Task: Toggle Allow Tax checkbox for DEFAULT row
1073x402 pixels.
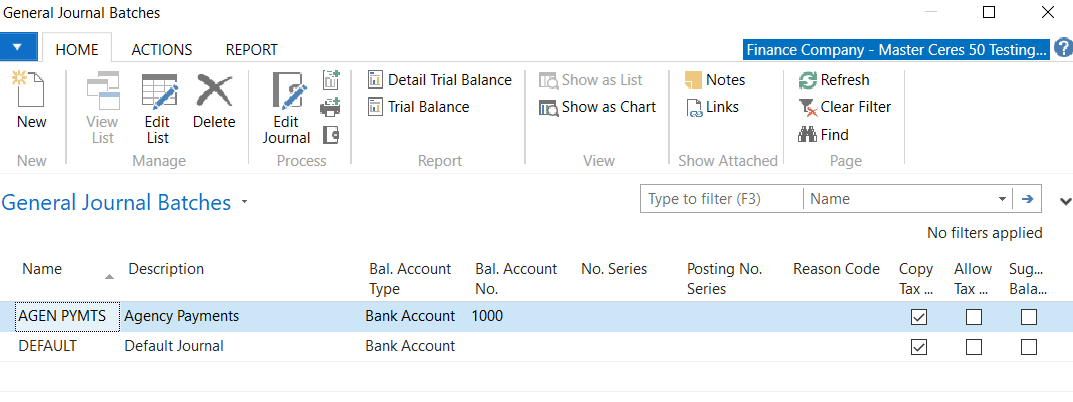Action: [973, 347]
